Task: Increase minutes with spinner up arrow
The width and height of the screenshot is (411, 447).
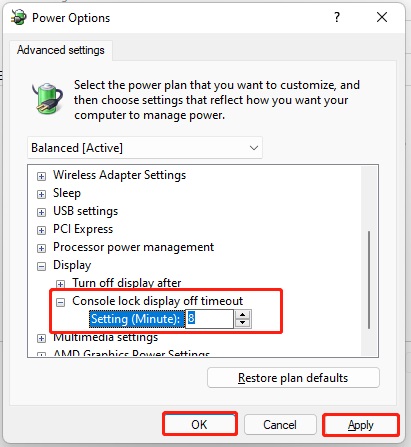Action: click(x=243, y=315)
